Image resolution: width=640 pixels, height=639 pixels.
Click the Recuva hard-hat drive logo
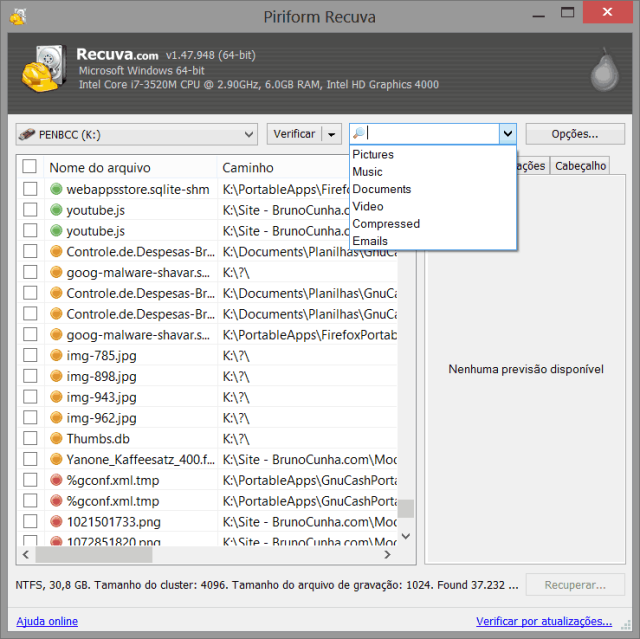click(44, 69)
